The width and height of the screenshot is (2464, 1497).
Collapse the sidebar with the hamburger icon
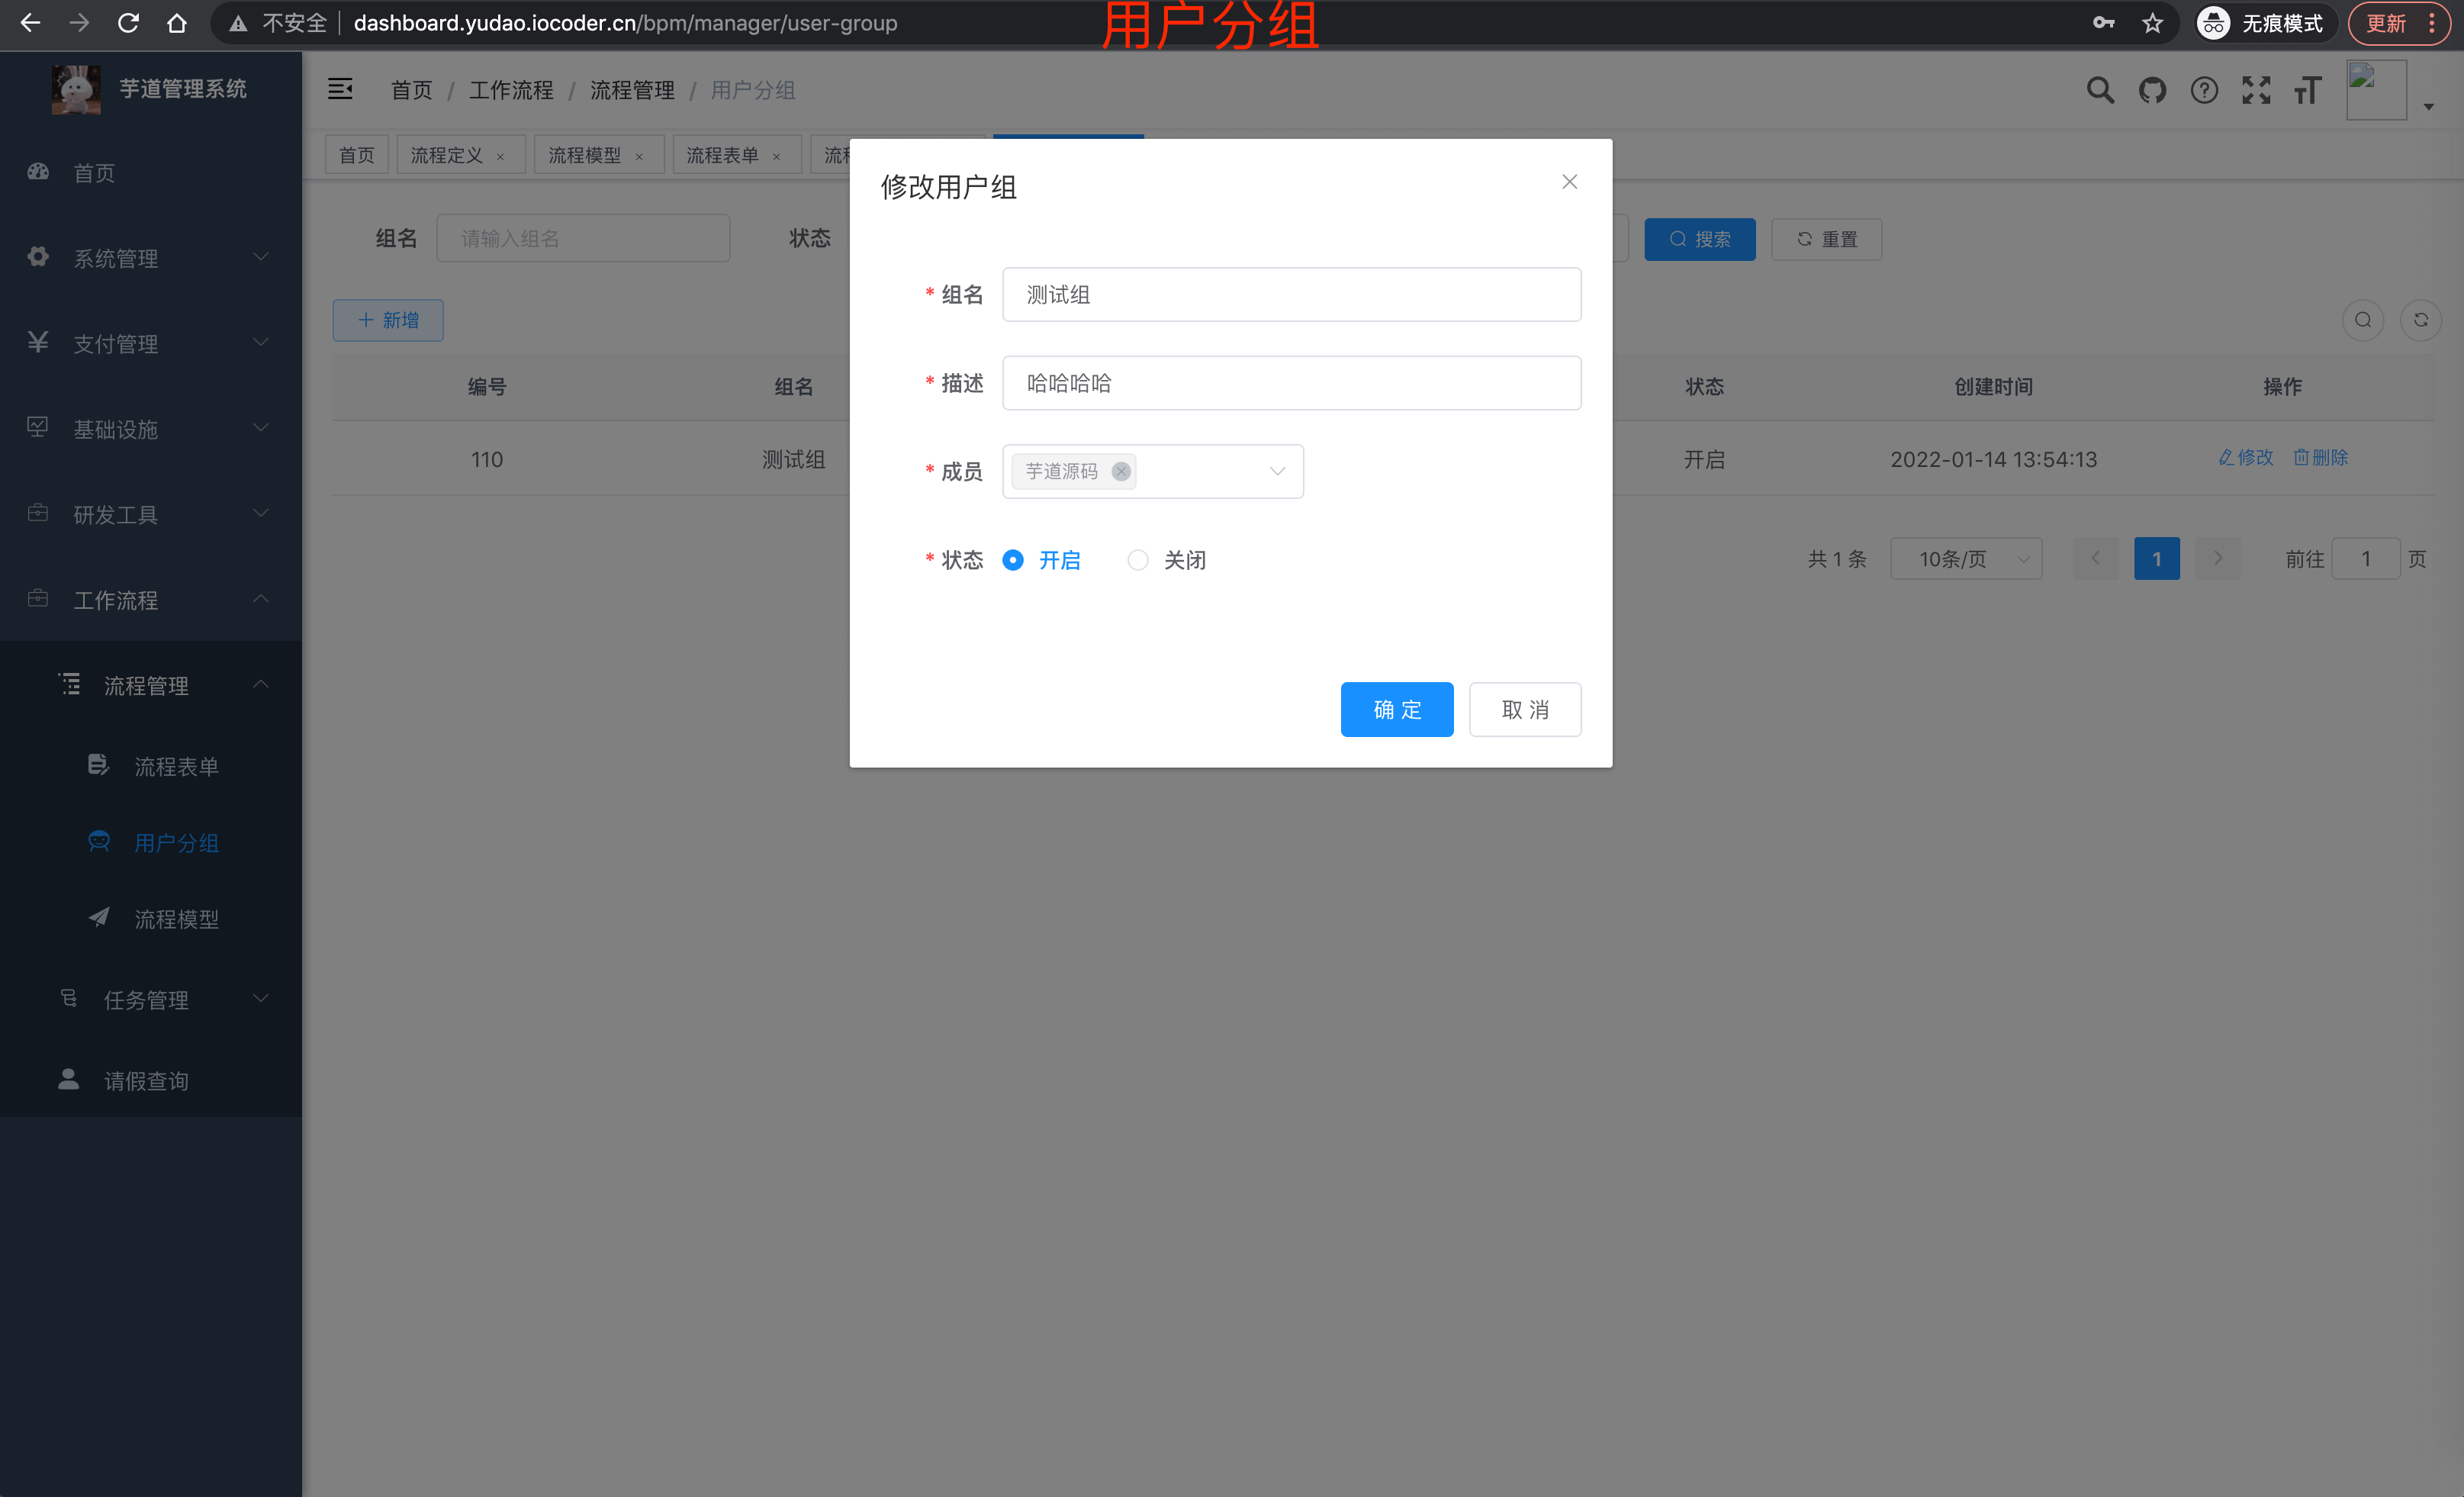click(340, 89)
